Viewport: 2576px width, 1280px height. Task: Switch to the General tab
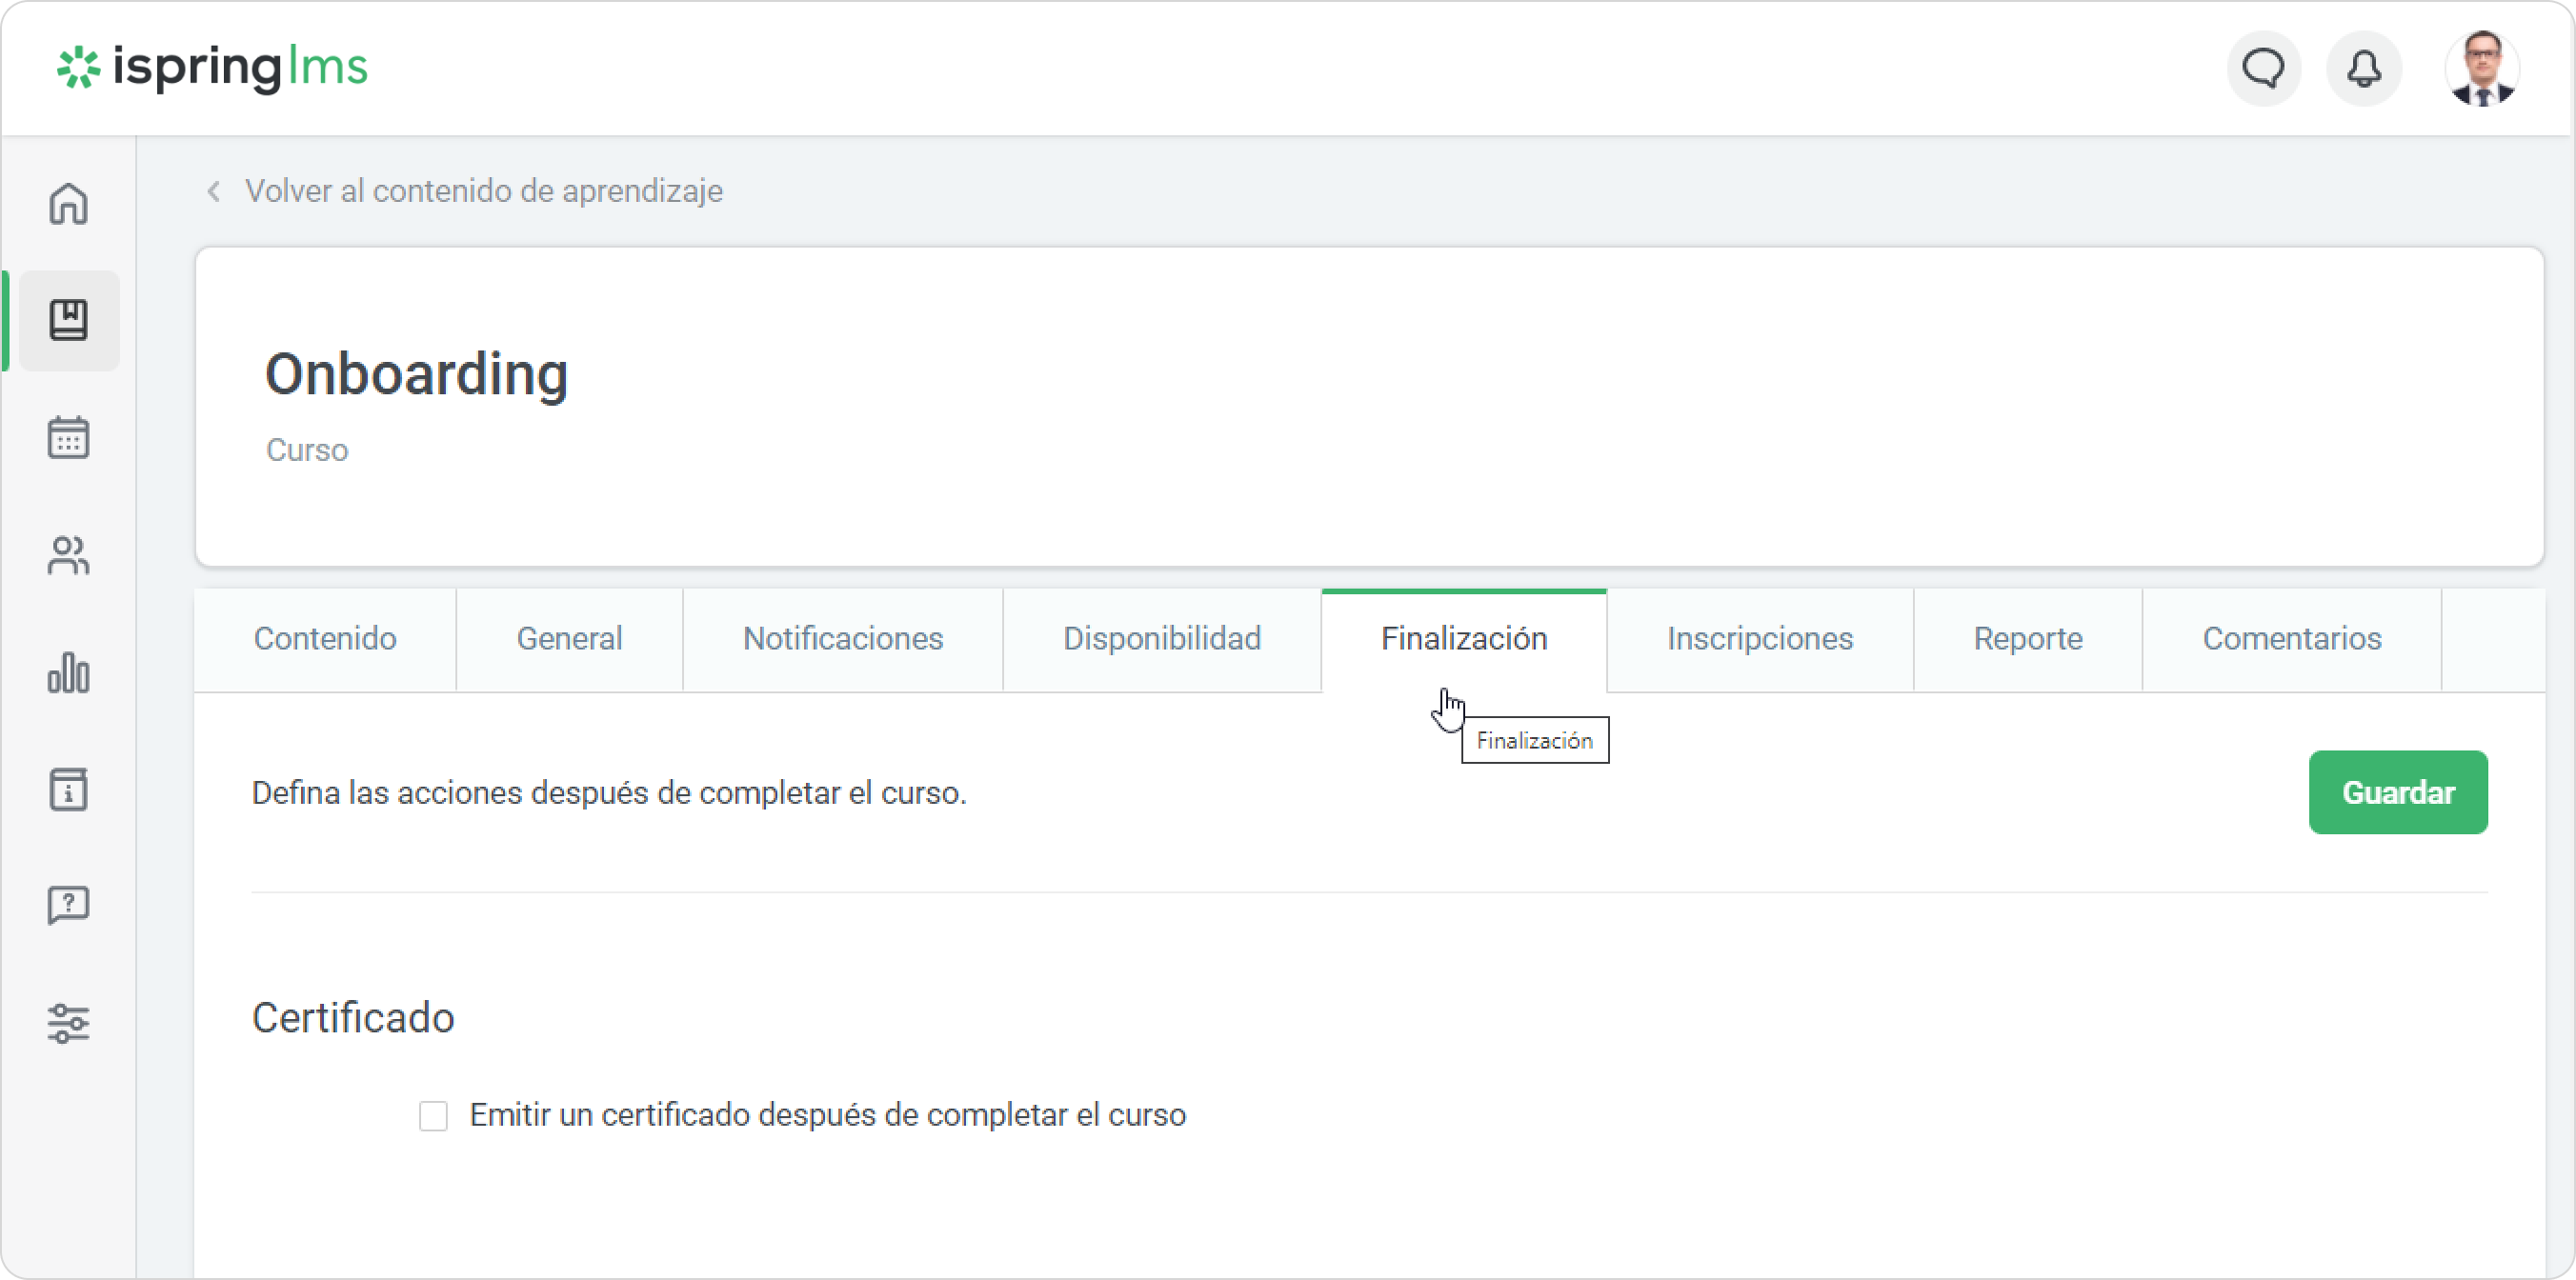click(x=569, y=639)
